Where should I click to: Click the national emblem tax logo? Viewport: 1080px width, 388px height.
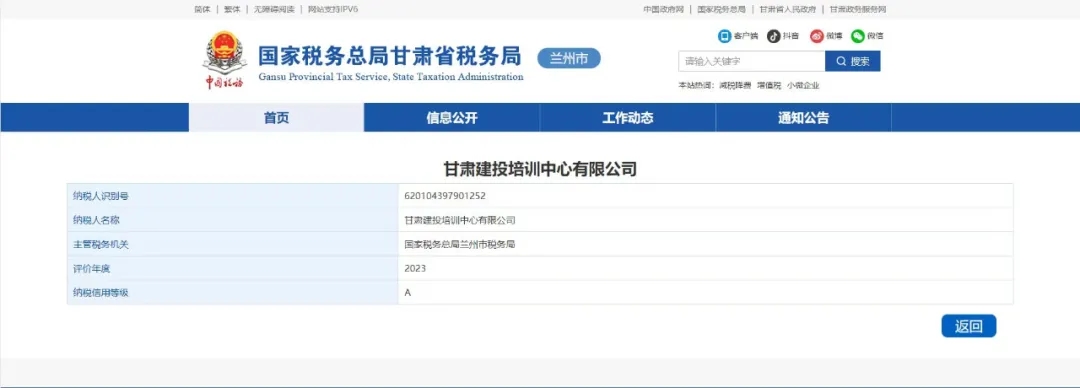point(225,59)
